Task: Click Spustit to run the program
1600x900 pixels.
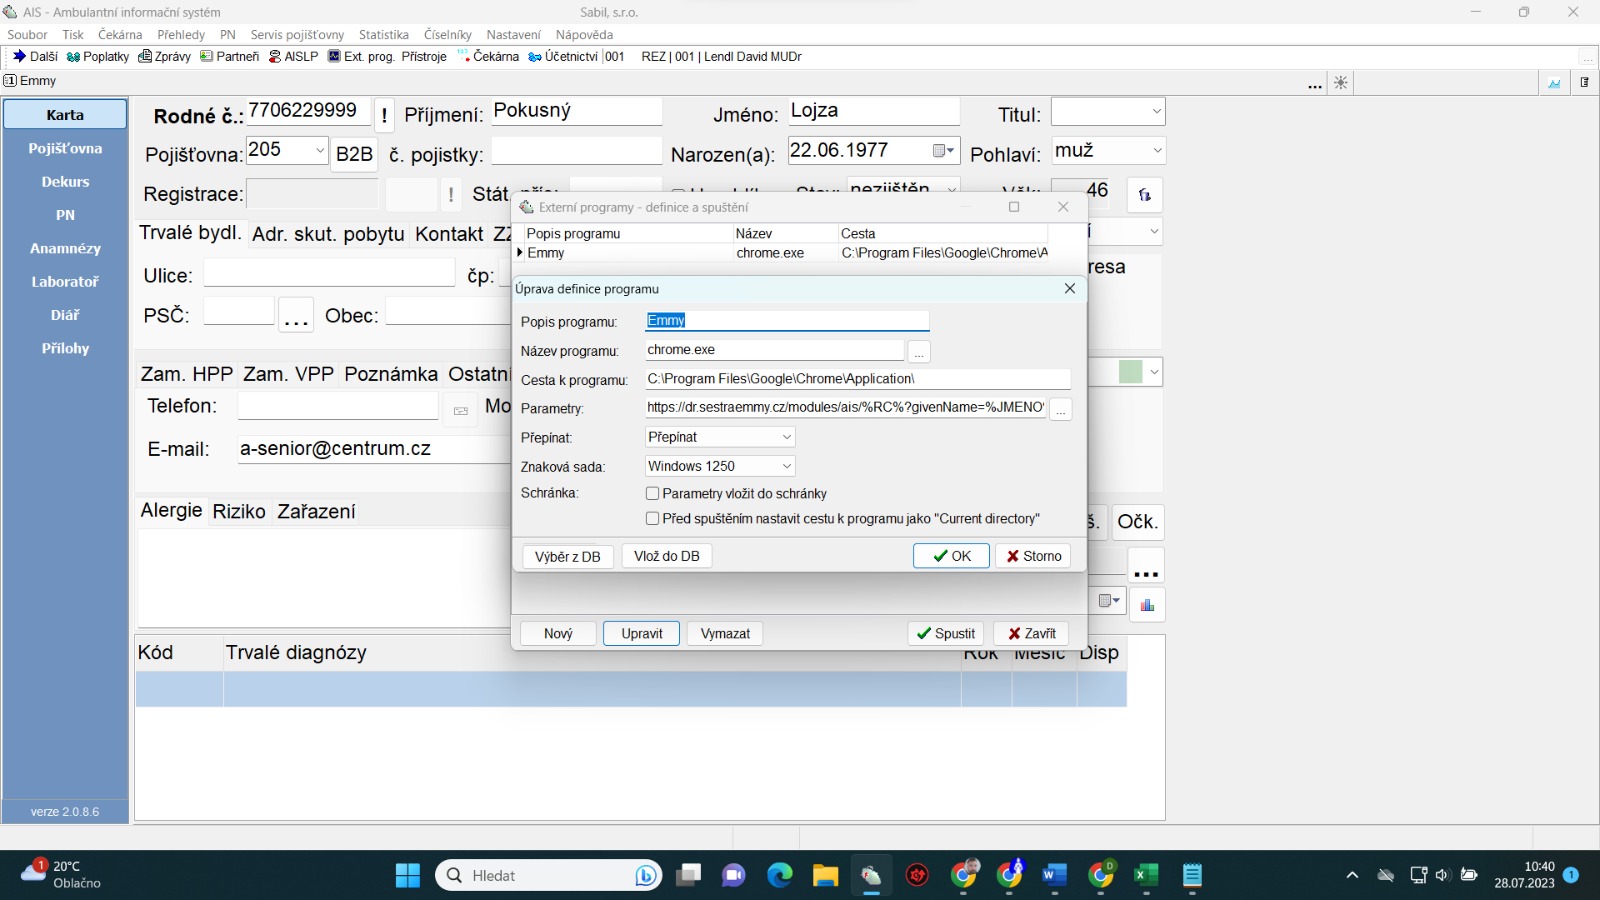Action: 945,634
